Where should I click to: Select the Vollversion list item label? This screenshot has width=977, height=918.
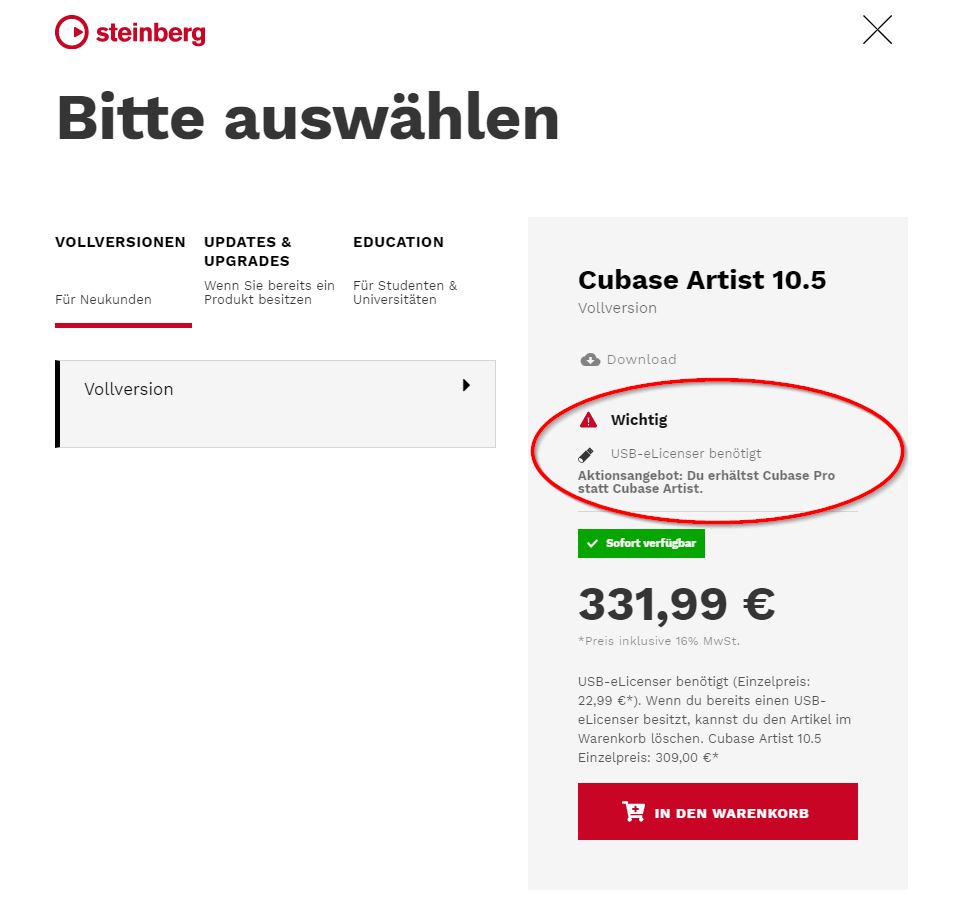pyautogui.click(x=129, y=389)
